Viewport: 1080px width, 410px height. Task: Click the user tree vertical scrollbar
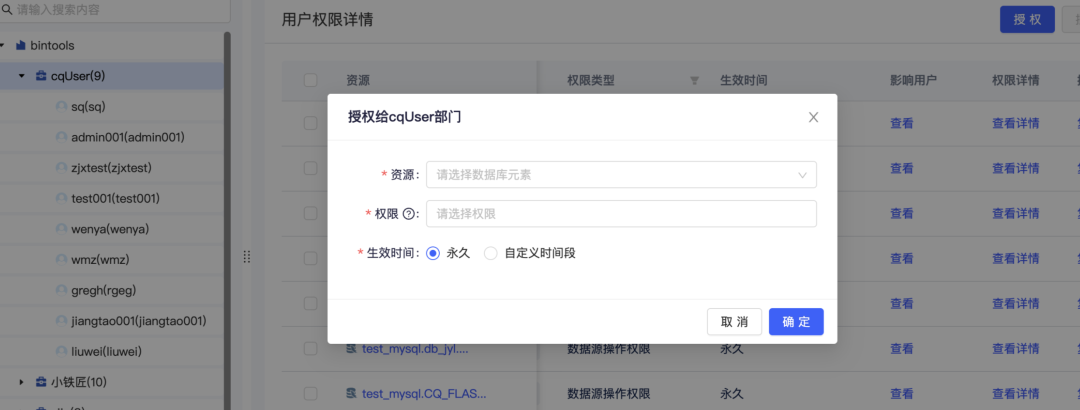(227, 221)
